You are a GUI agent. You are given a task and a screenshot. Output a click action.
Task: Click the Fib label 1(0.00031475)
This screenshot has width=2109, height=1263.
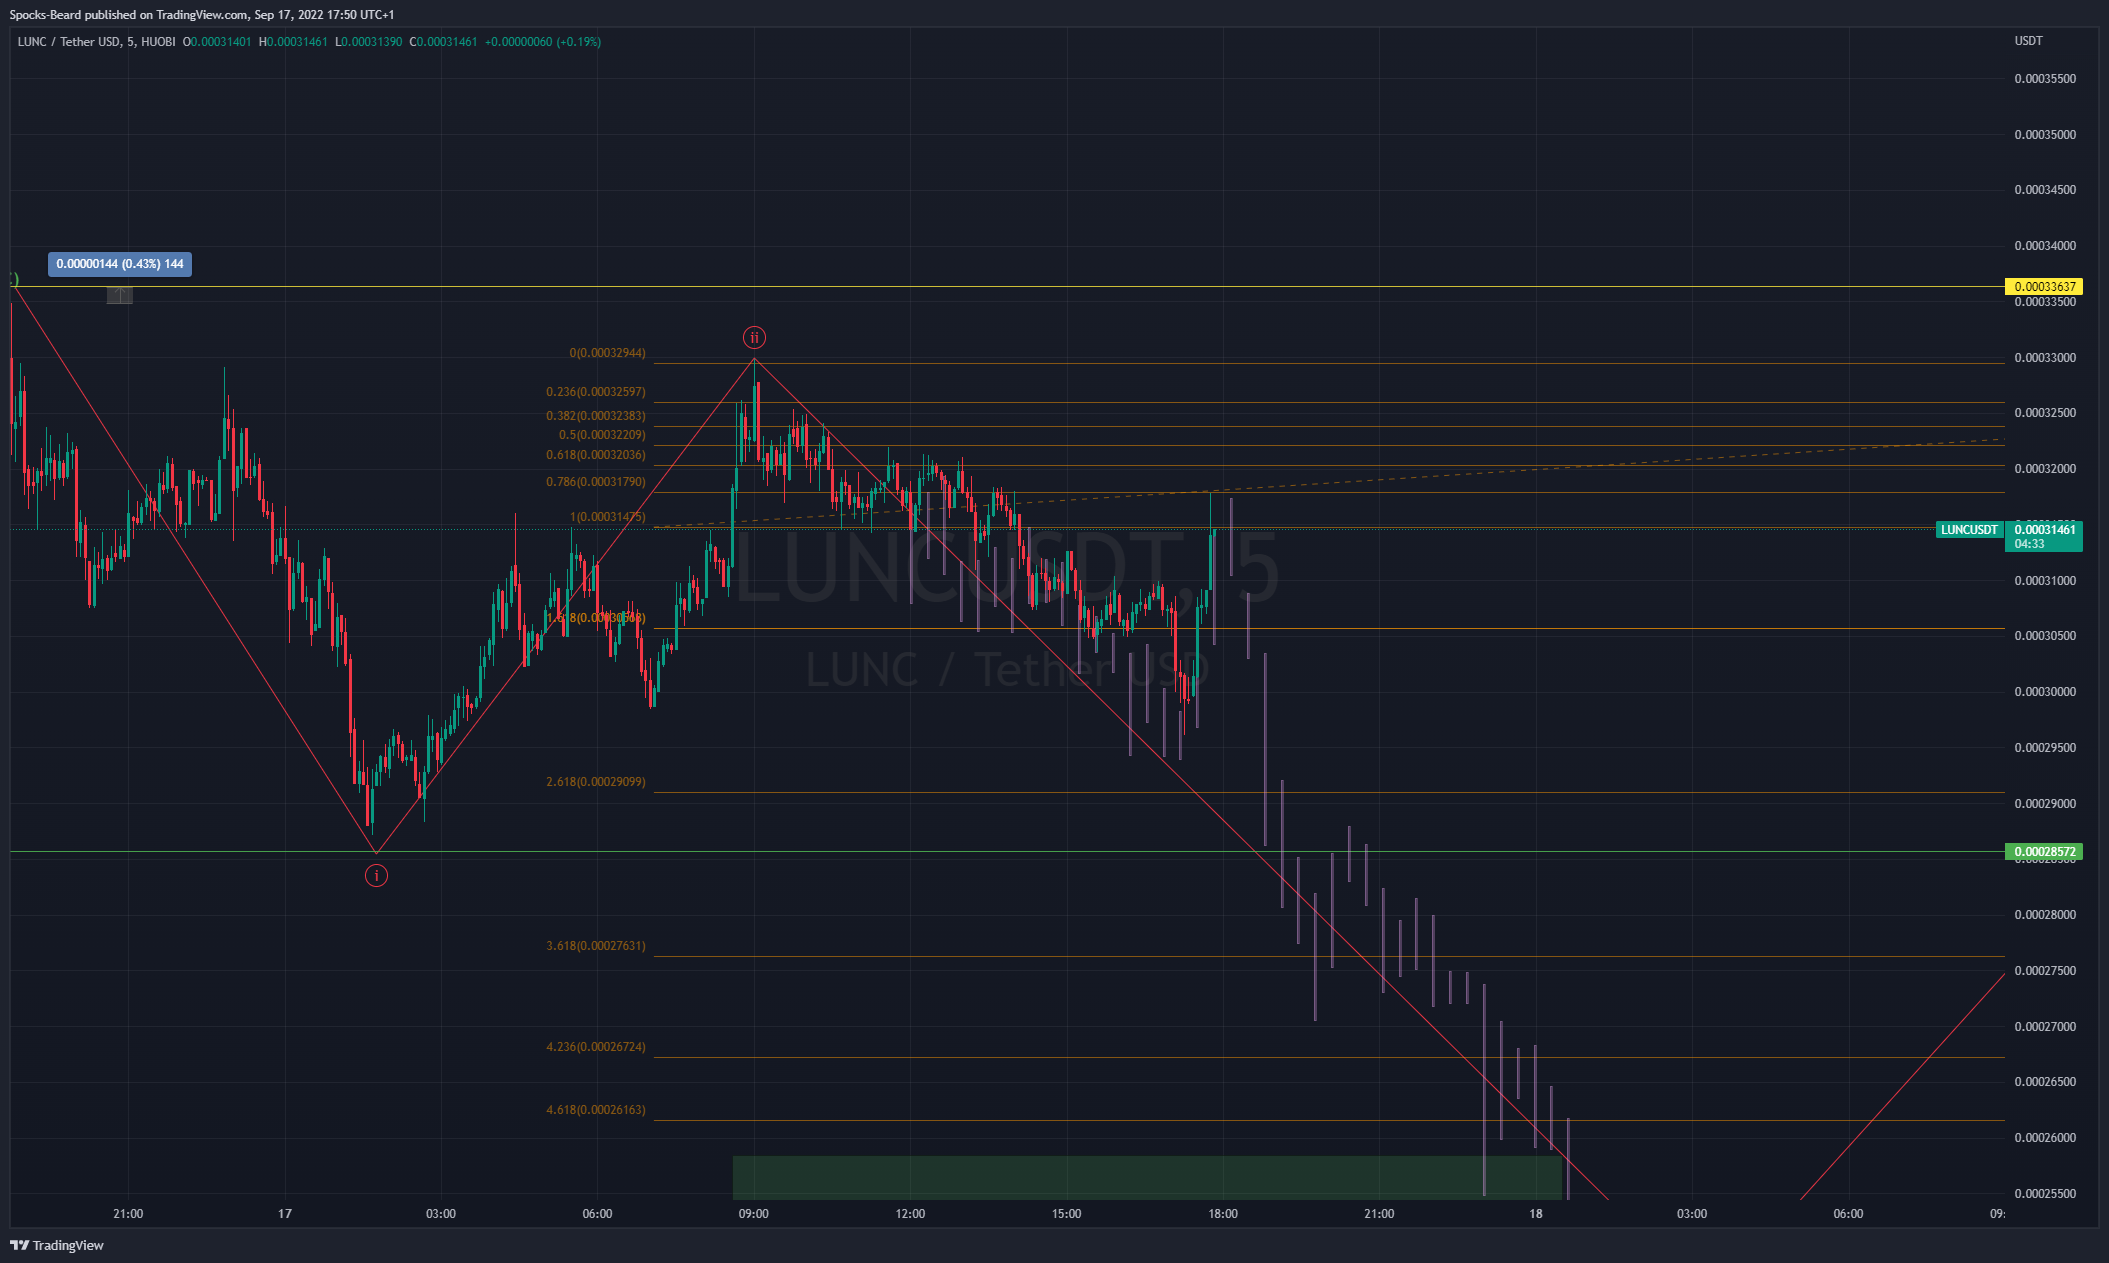point(608,517)
